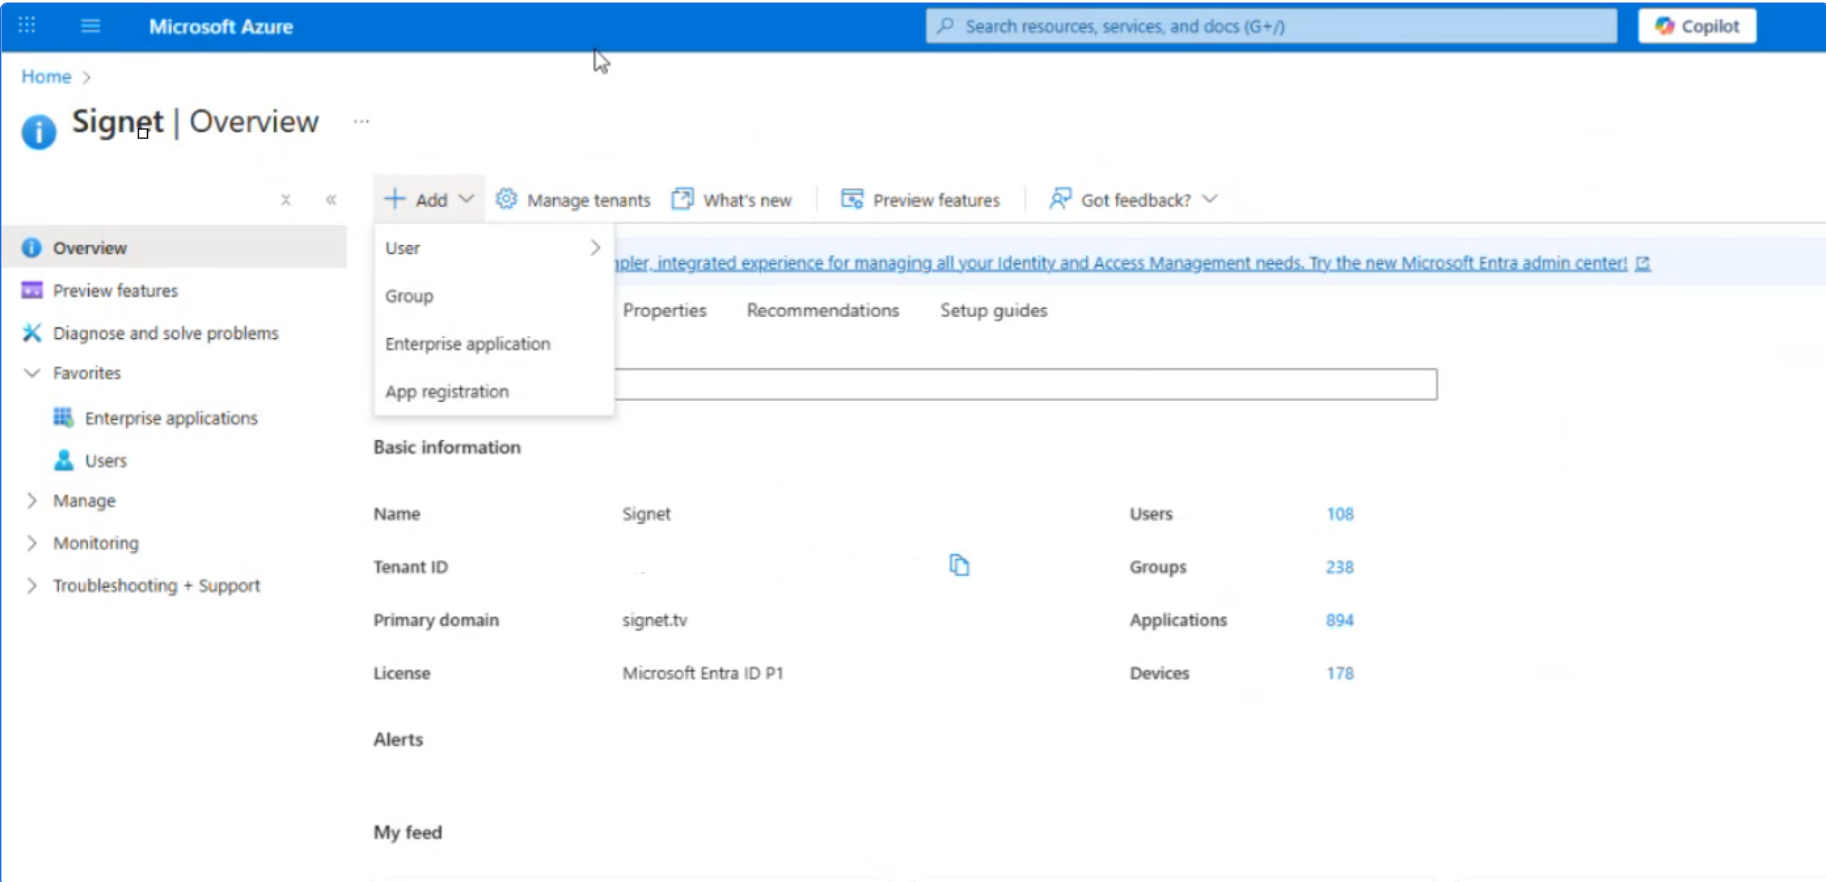Open Enterprise applications favorite
The image size is (1826, 882).
[x=171, y=418]
